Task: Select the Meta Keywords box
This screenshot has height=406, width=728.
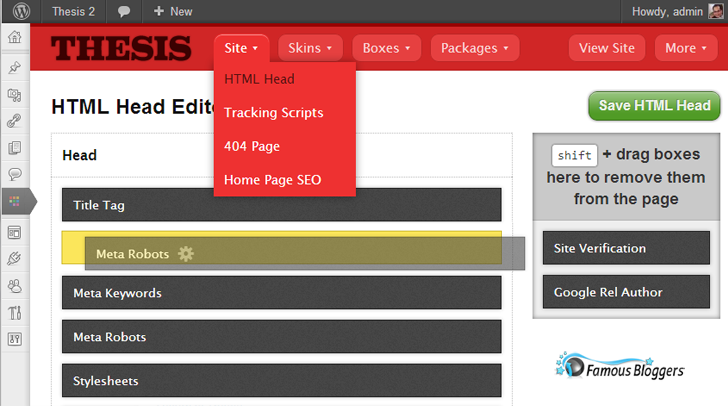Action: point(281,293)
